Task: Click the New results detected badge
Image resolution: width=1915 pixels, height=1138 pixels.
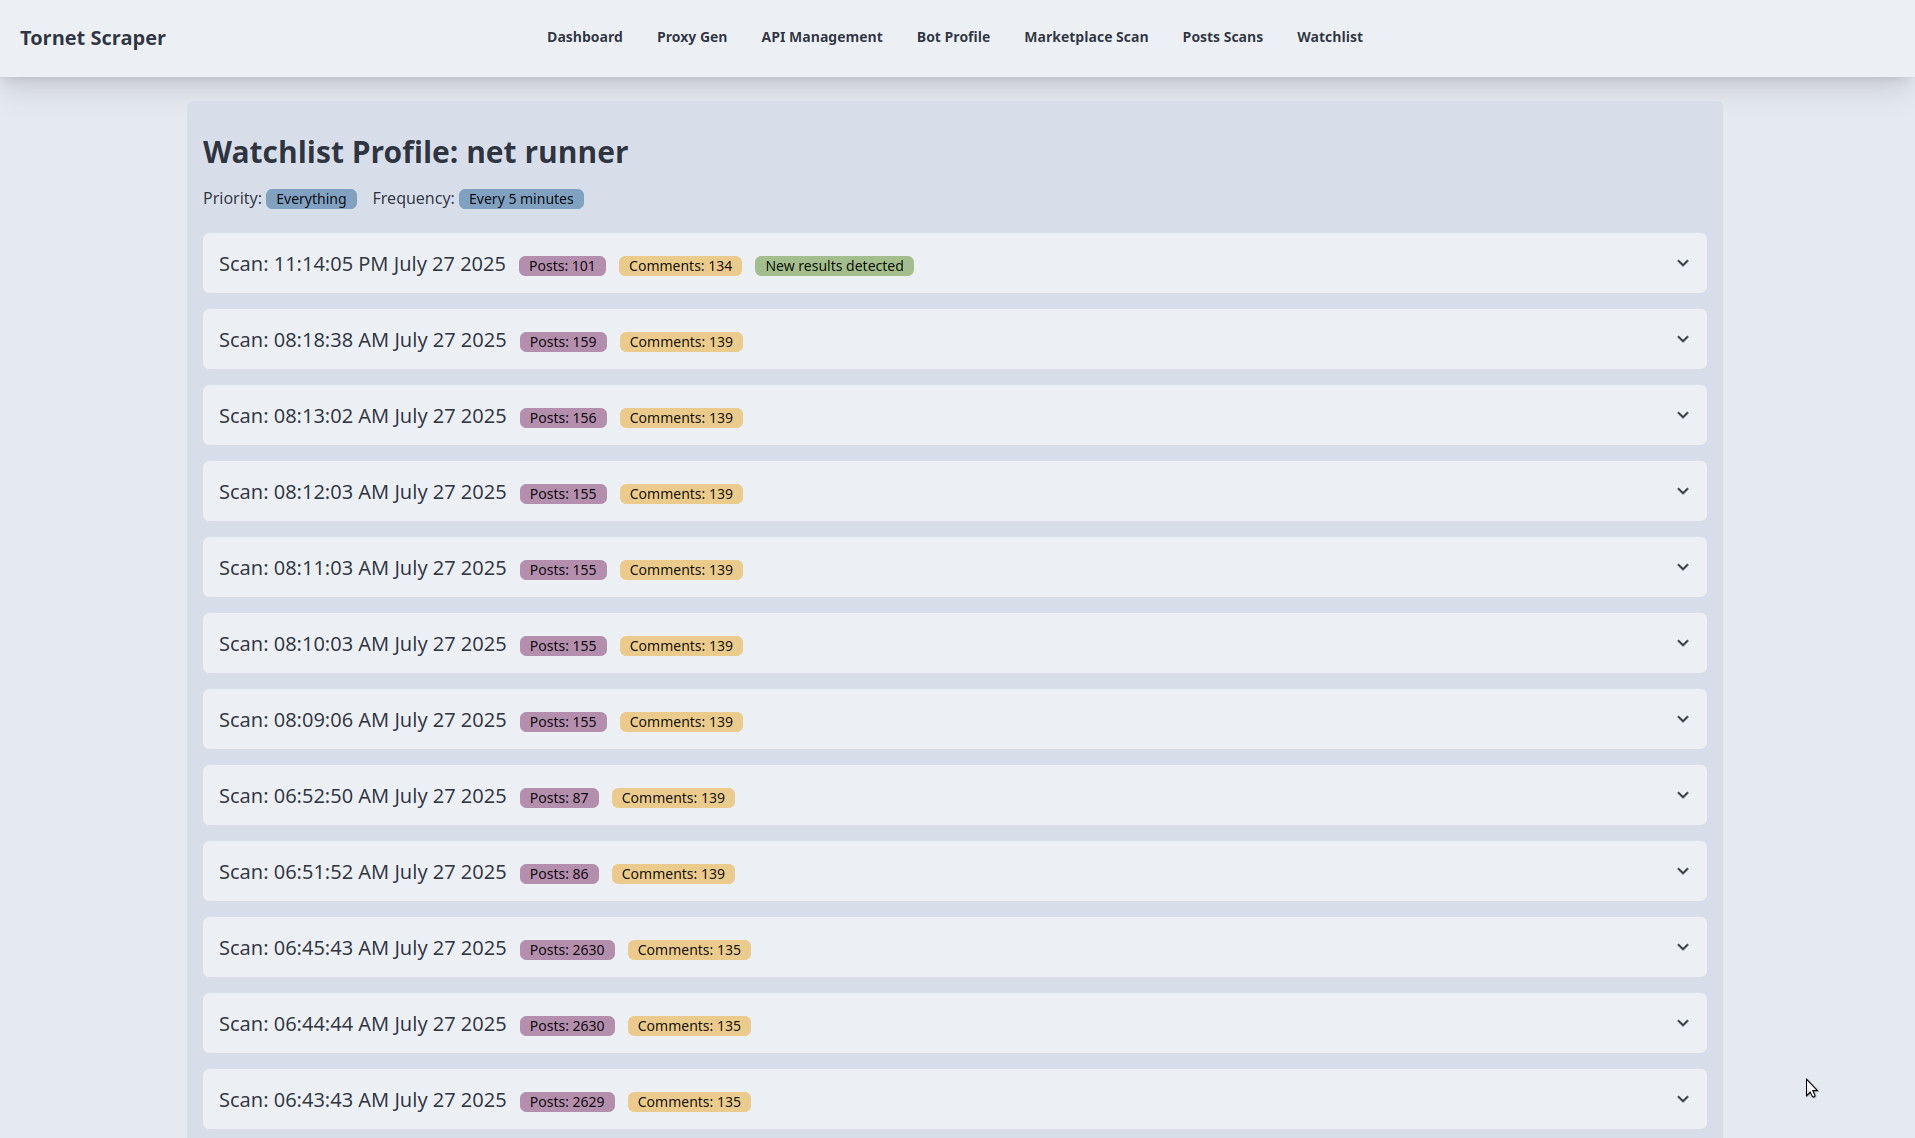Action: point(834,266)
